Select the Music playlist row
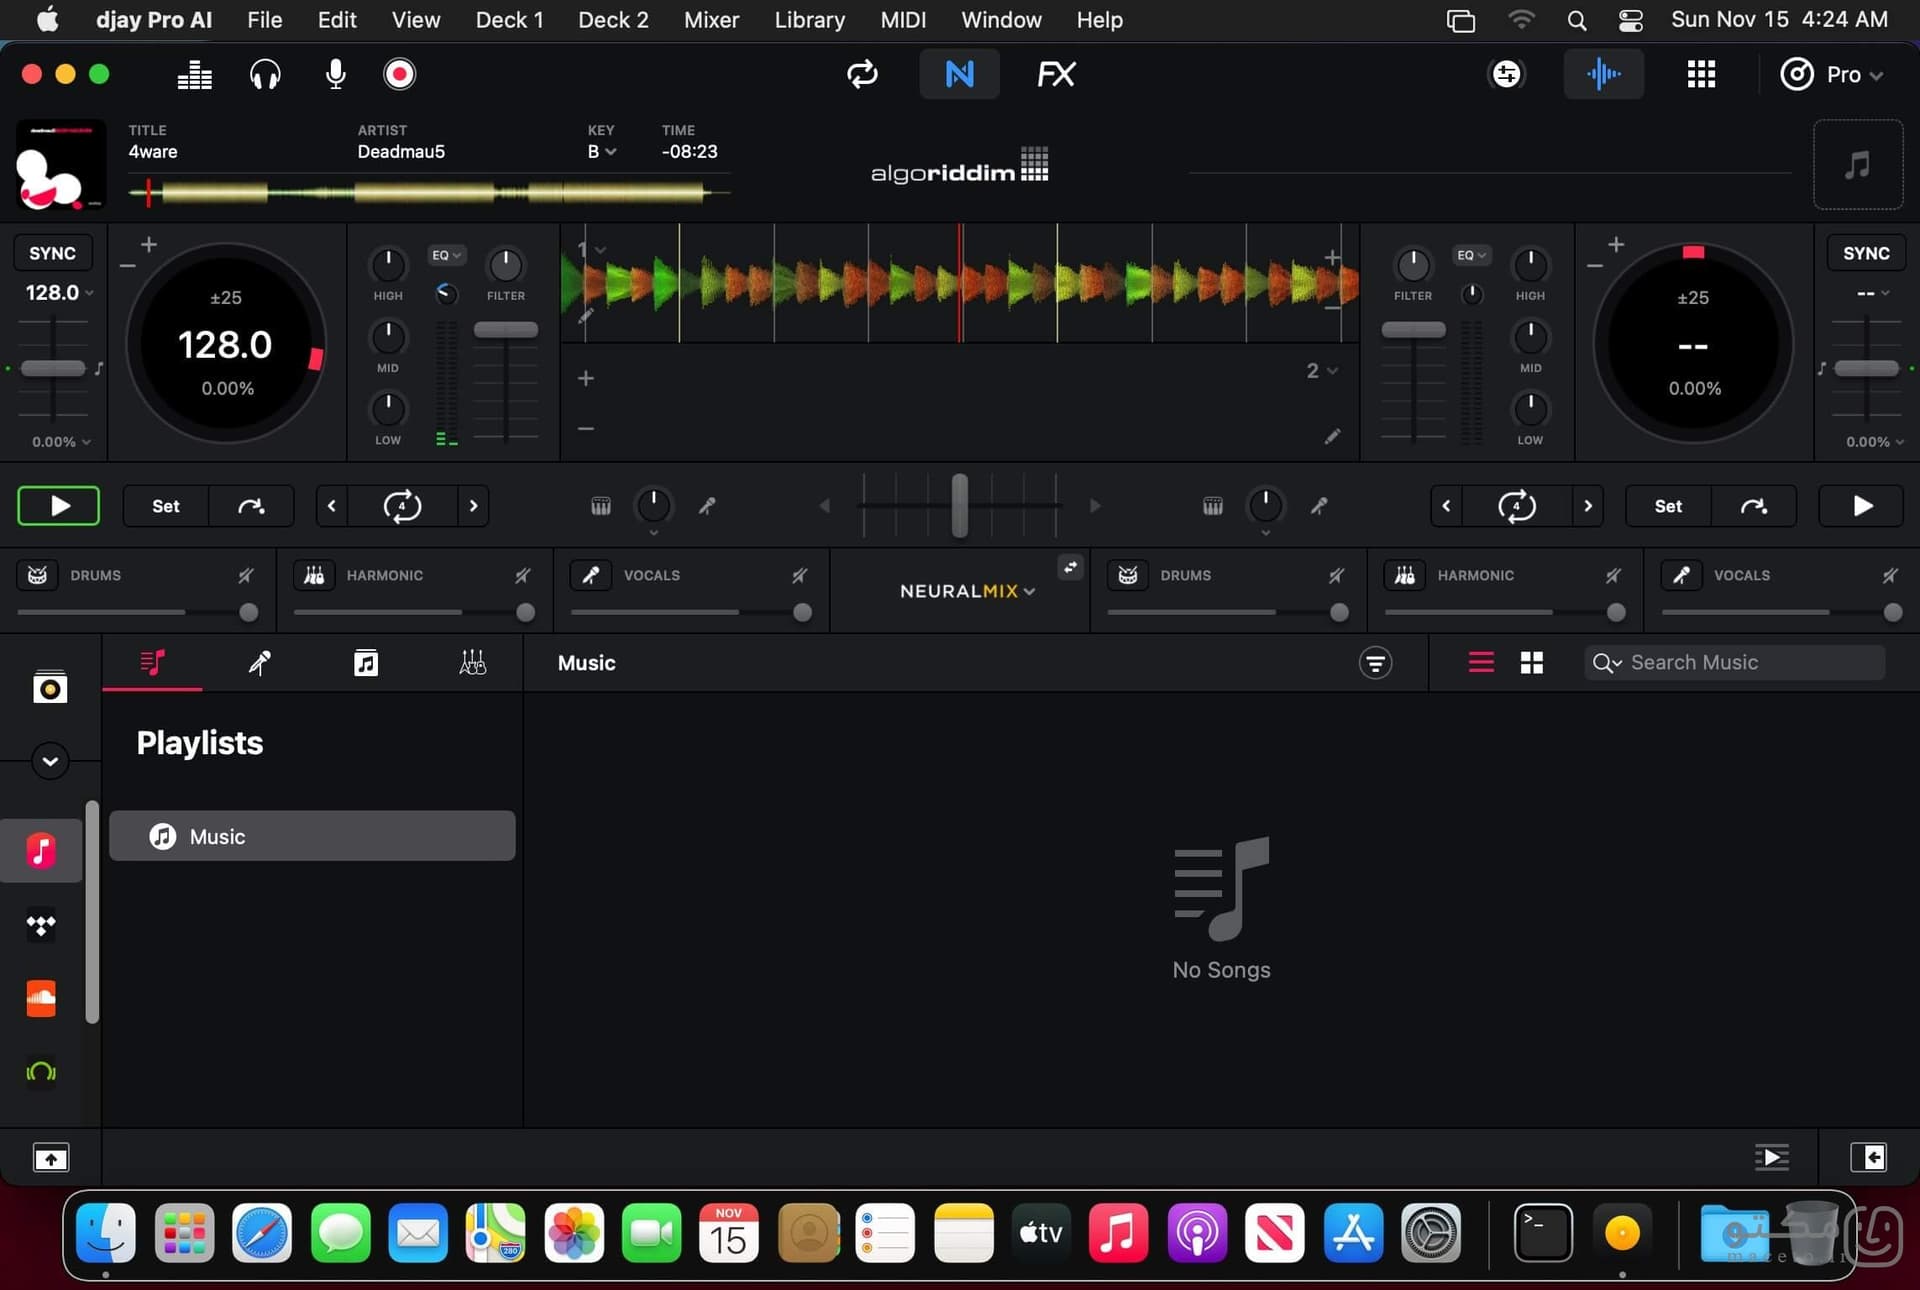Image resolution: width=1920 pixels, height=1290 pixels. [x=312, y=836]
